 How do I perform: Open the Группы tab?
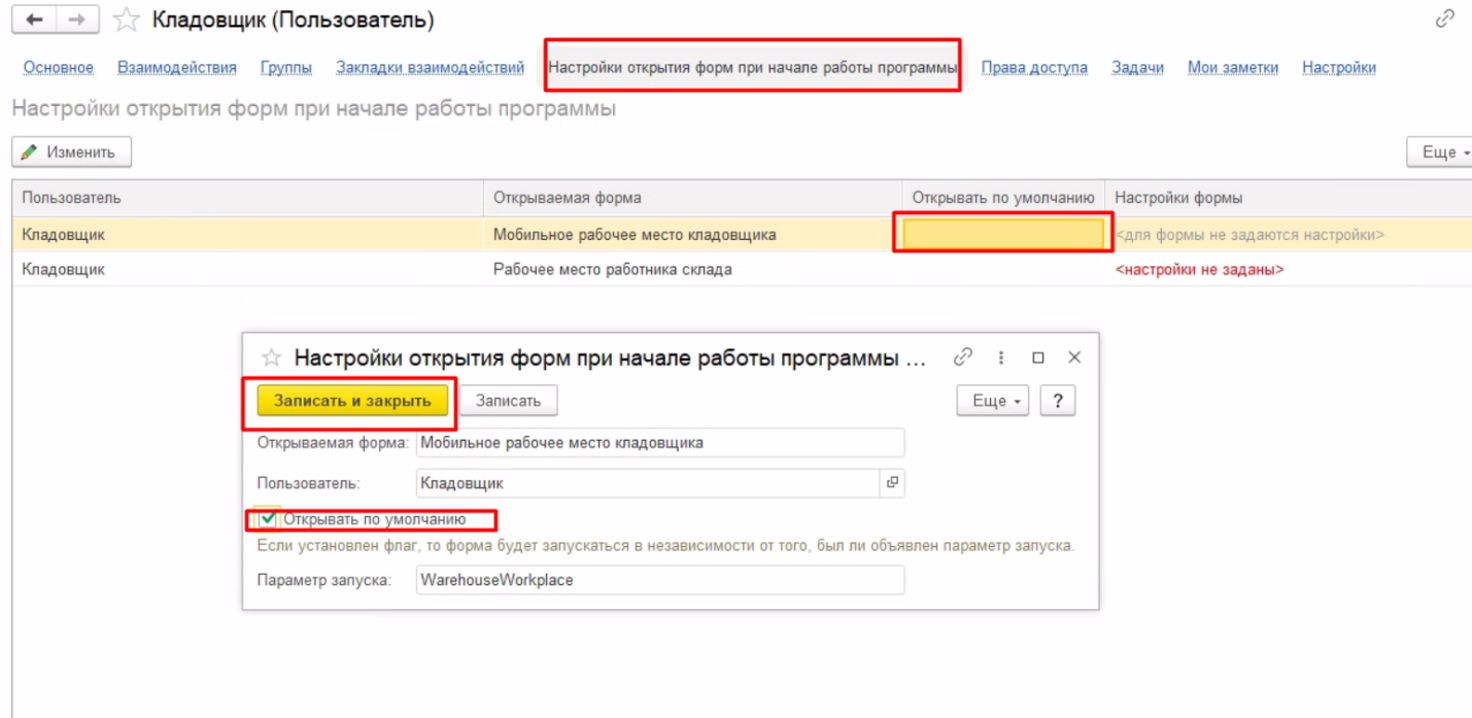pos(286,67)
